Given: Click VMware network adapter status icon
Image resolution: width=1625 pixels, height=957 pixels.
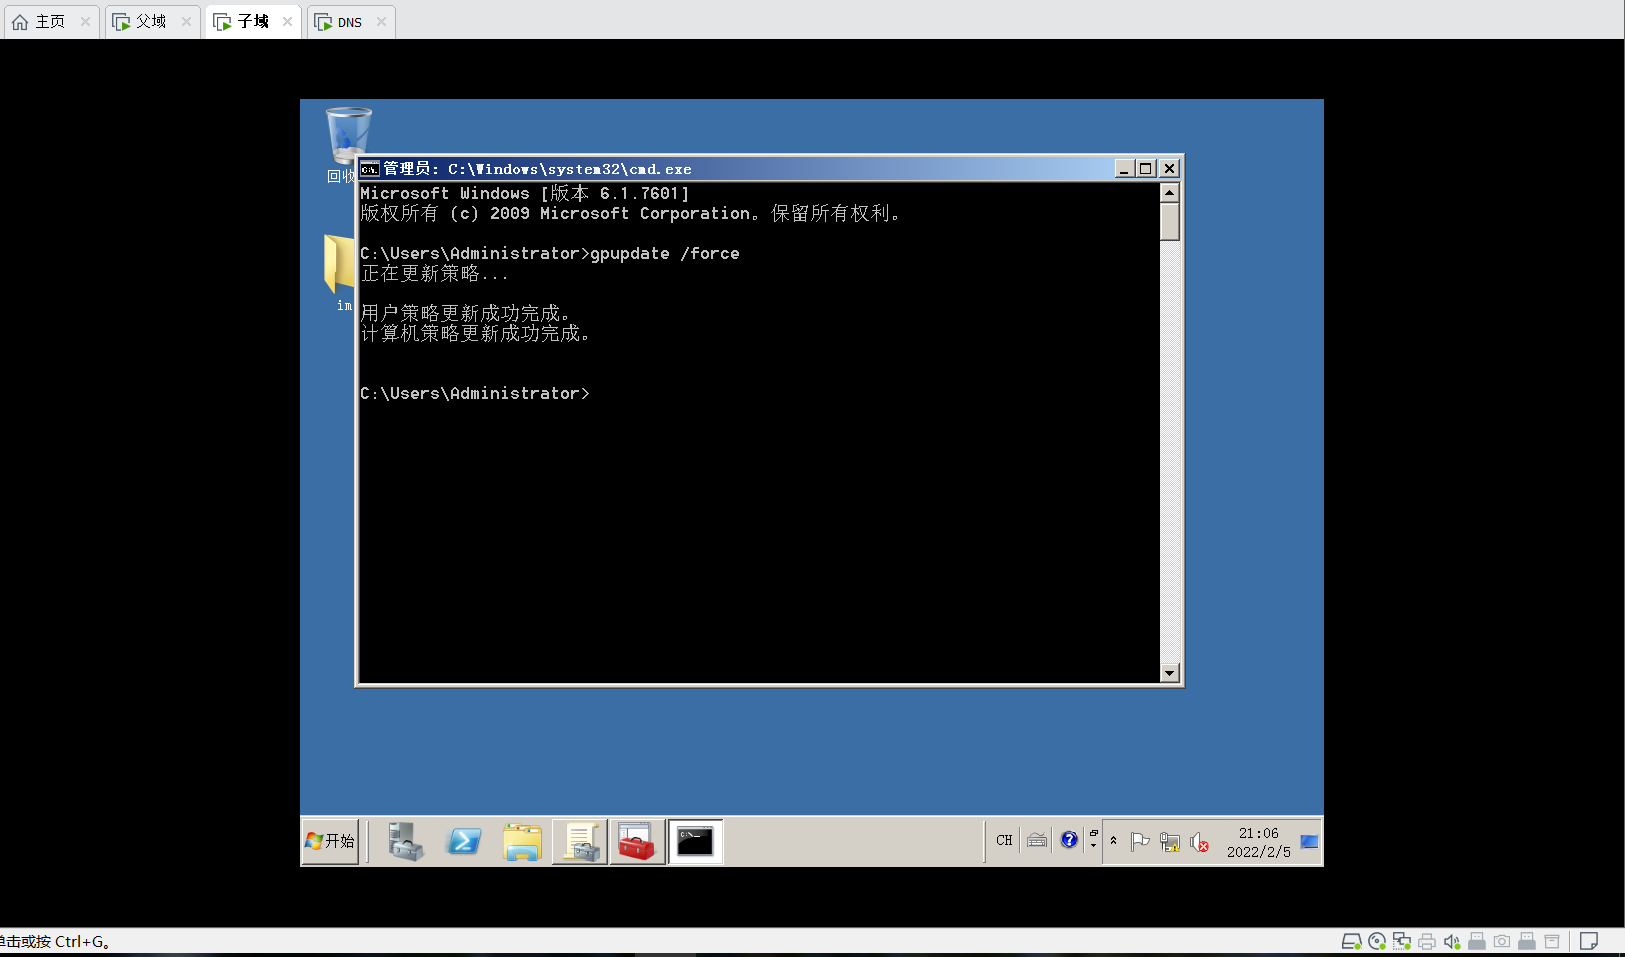Looking at the screenshot, I should tap(1402, 941).
